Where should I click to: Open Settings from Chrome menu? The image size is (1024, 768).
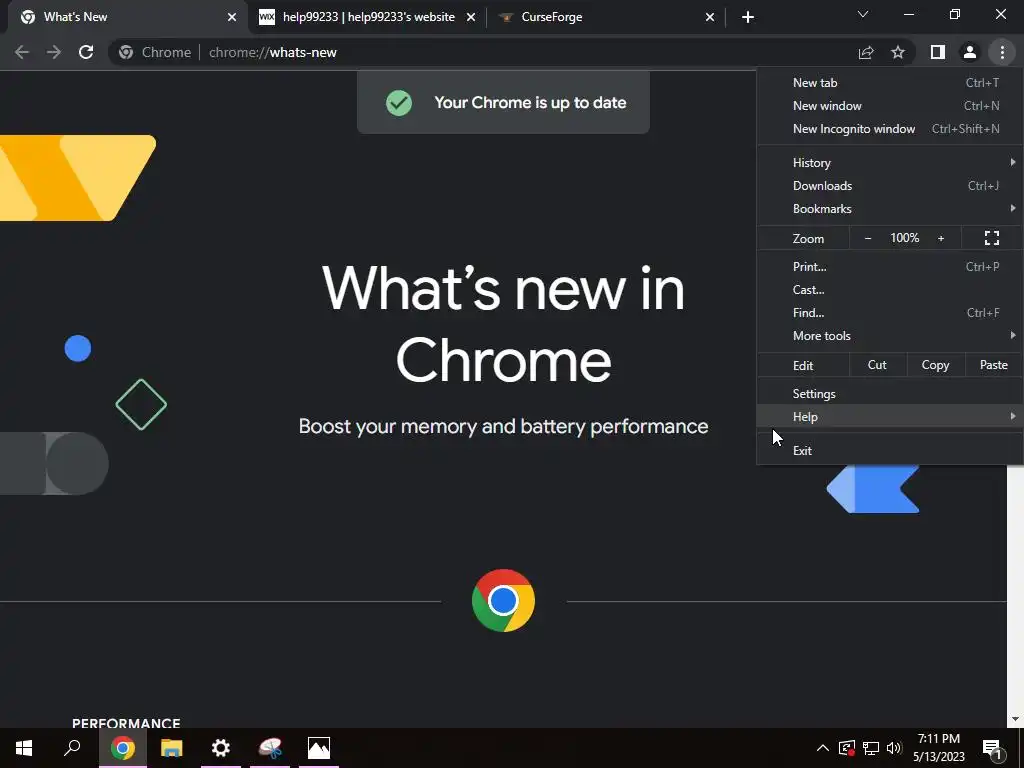889,394
